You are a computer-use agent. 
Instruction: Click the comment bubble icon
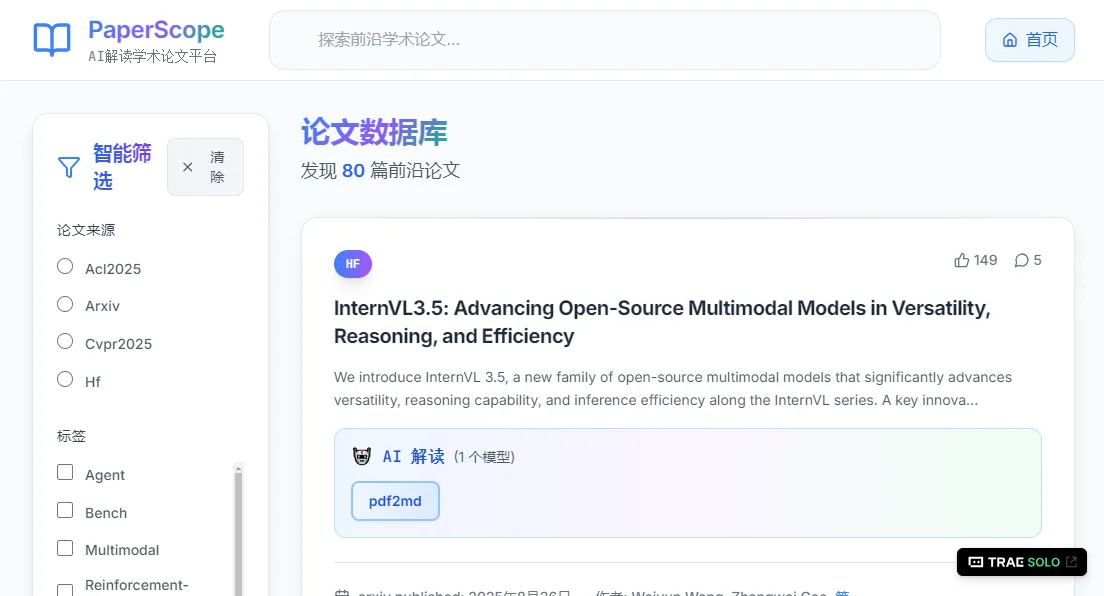1021,260
